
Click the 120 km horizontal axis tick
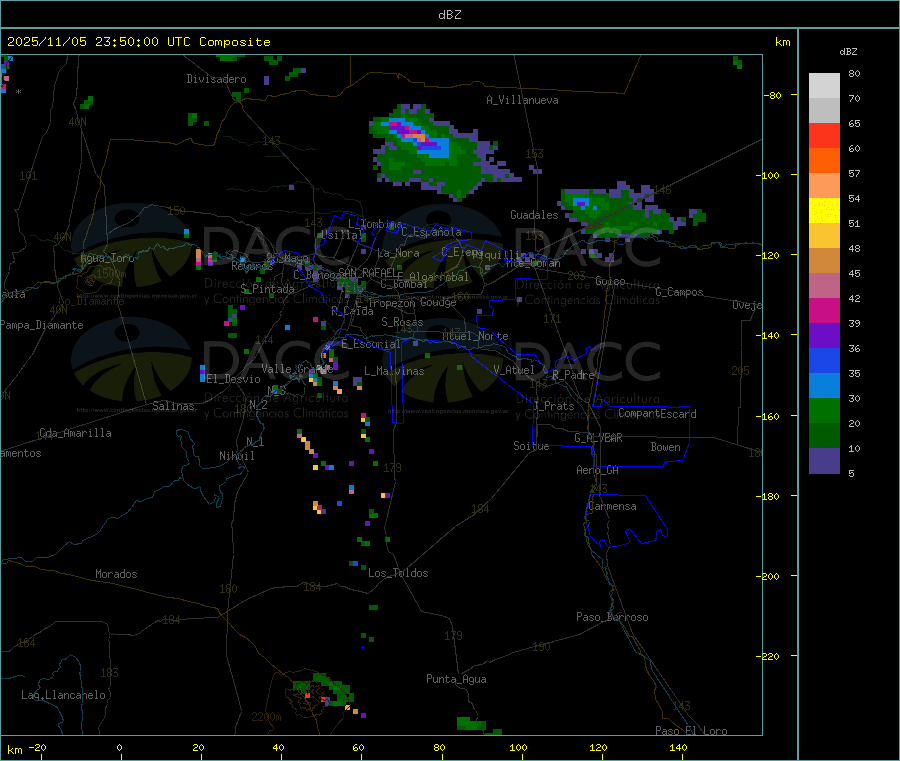click(598, 748)
